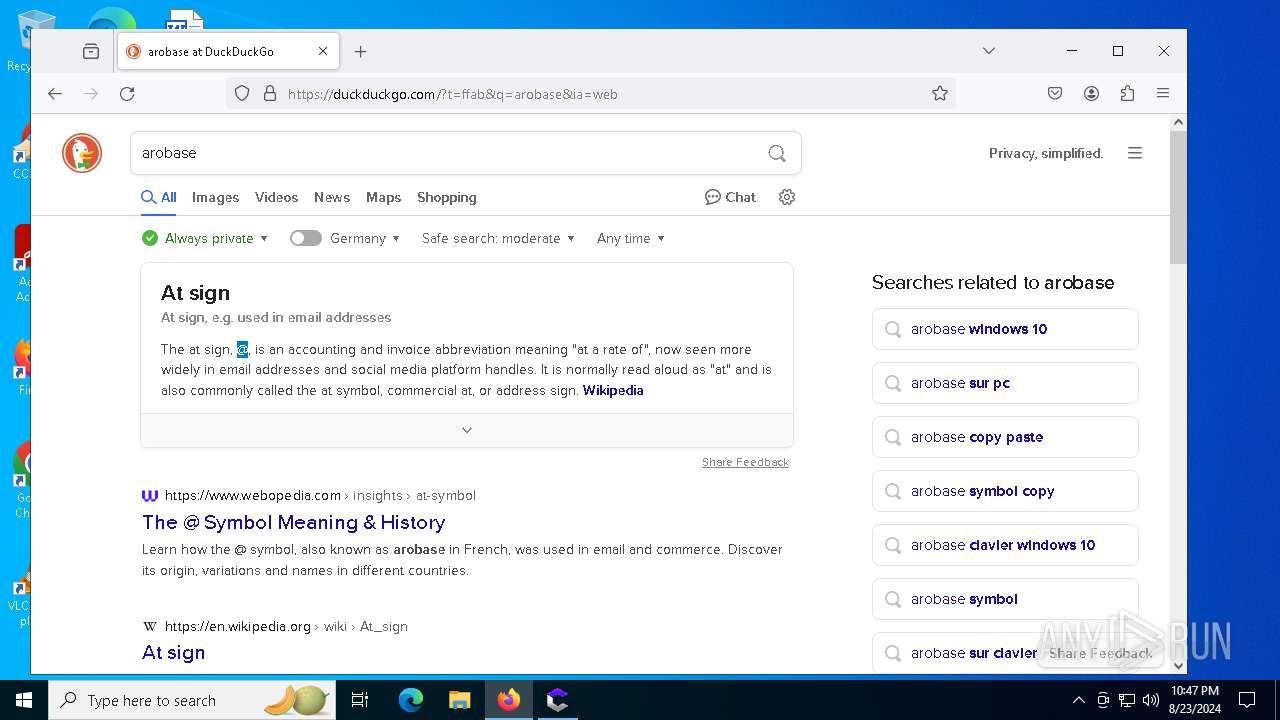Open the Any time filter dropdown
1280x720 pixels.
click(x=631, y=238)
